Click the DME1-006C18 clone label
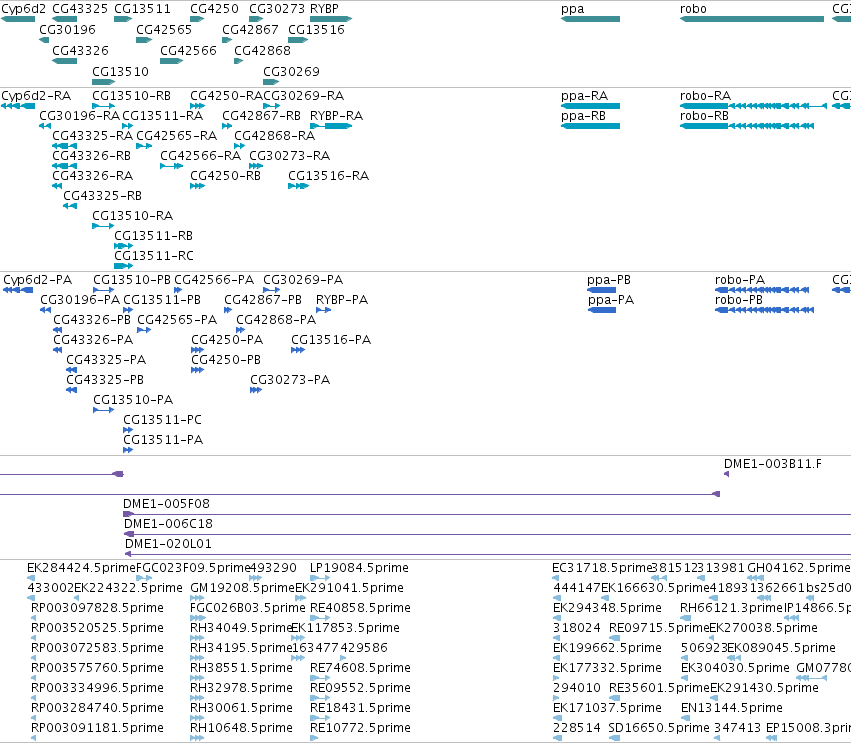Screen dimensions: 851x743 point(168,524)
